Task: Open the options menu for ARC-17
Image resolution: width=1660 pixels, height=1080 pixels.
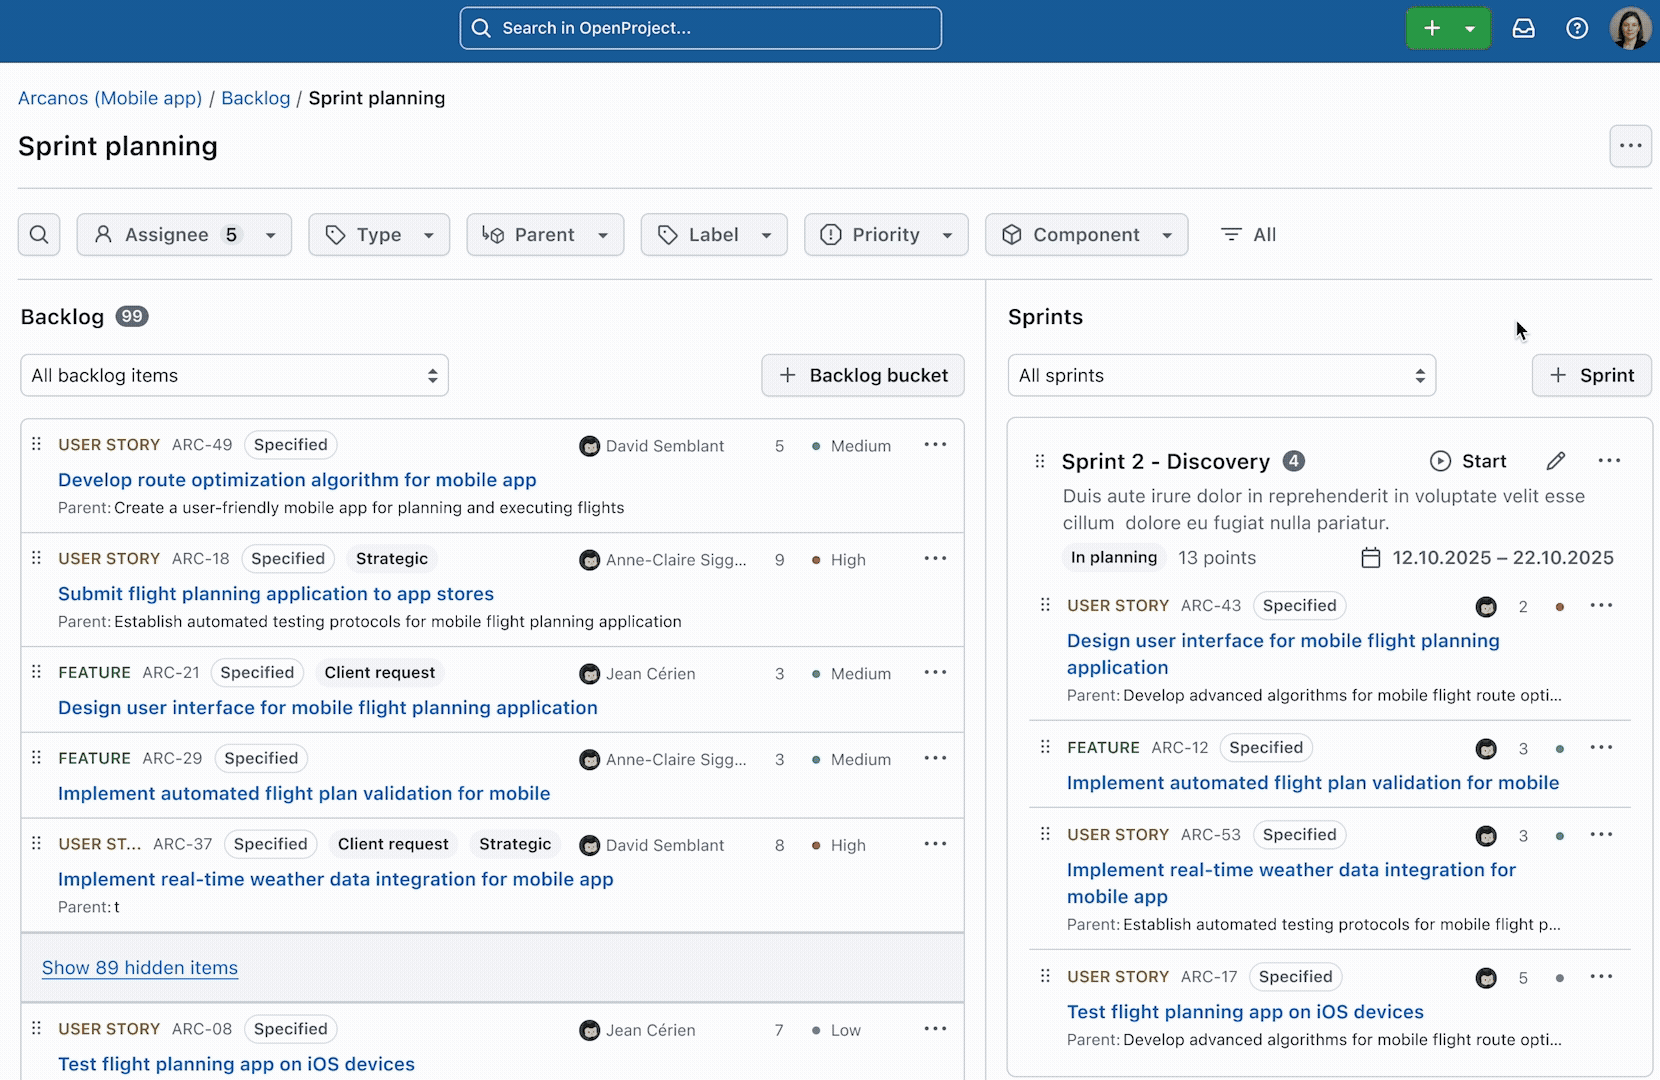Action: click(x=1602, y=976)
